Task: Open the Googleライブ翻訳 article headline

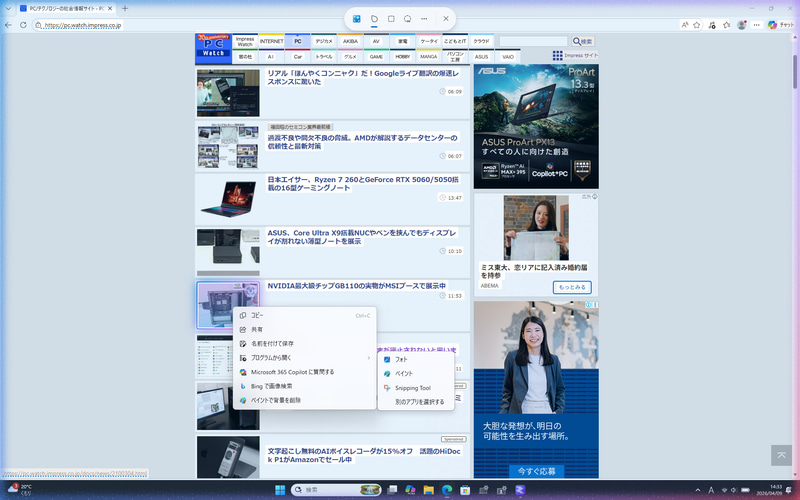Action: [363, 78]
